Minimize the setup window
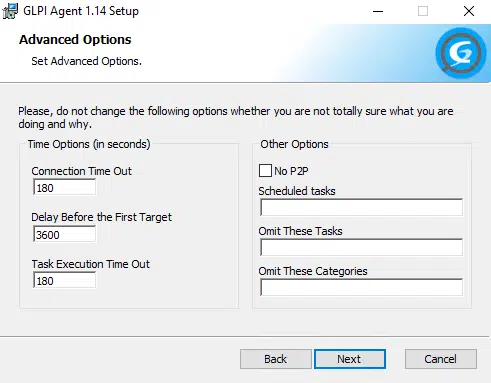The image size is (491, 383). coord(378,11)
